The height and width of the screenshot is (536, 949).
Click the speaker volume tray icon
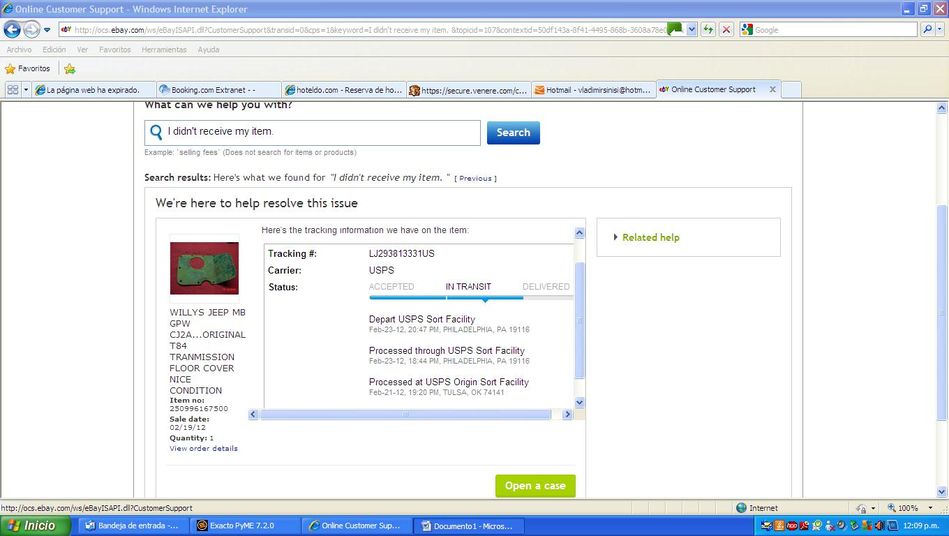click(878, 526)
